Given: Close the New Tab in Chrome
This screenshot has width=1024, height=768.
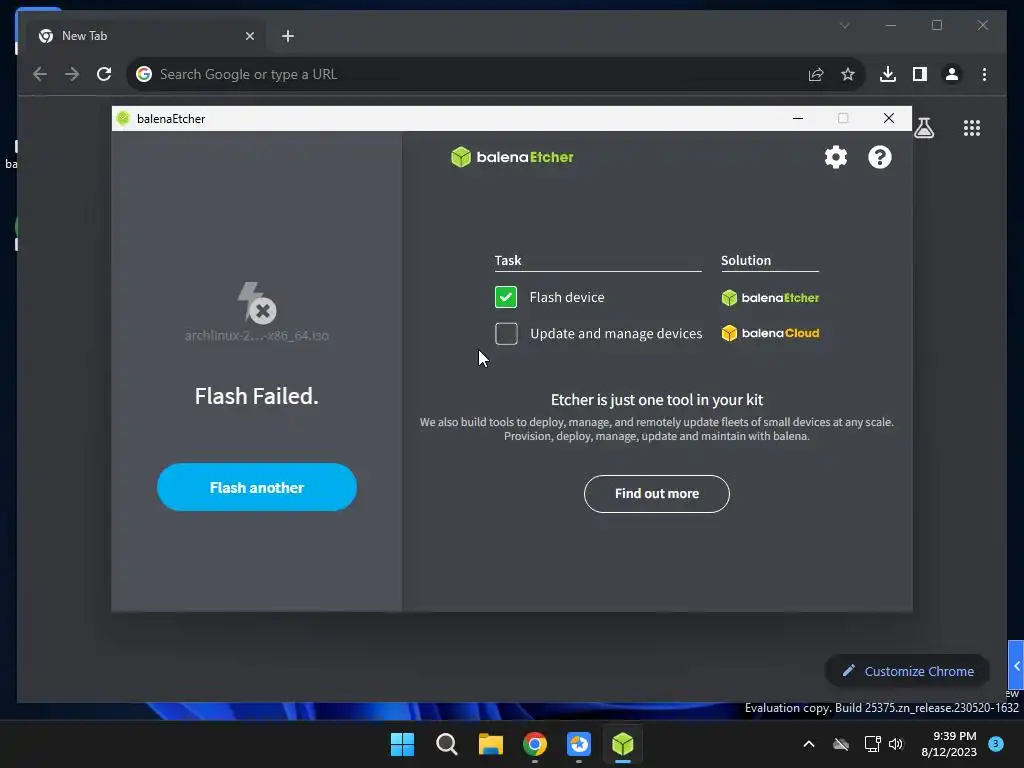Looking at the screenshot, I should (x=249, y=36).
